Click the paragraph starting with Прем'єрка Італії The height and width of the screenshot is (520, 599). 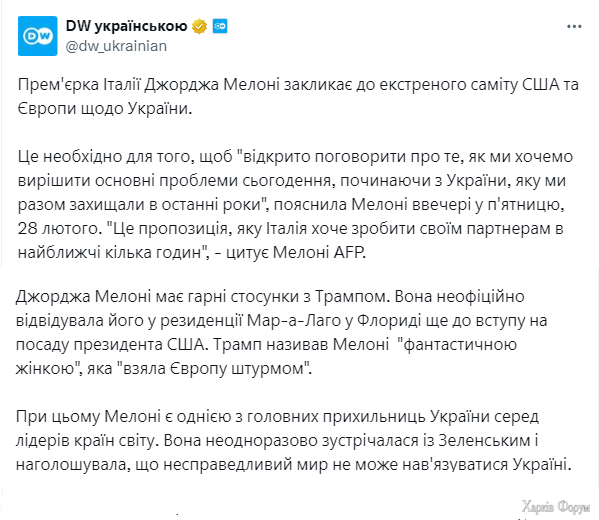pyautogui.click(x=298, y=96)
